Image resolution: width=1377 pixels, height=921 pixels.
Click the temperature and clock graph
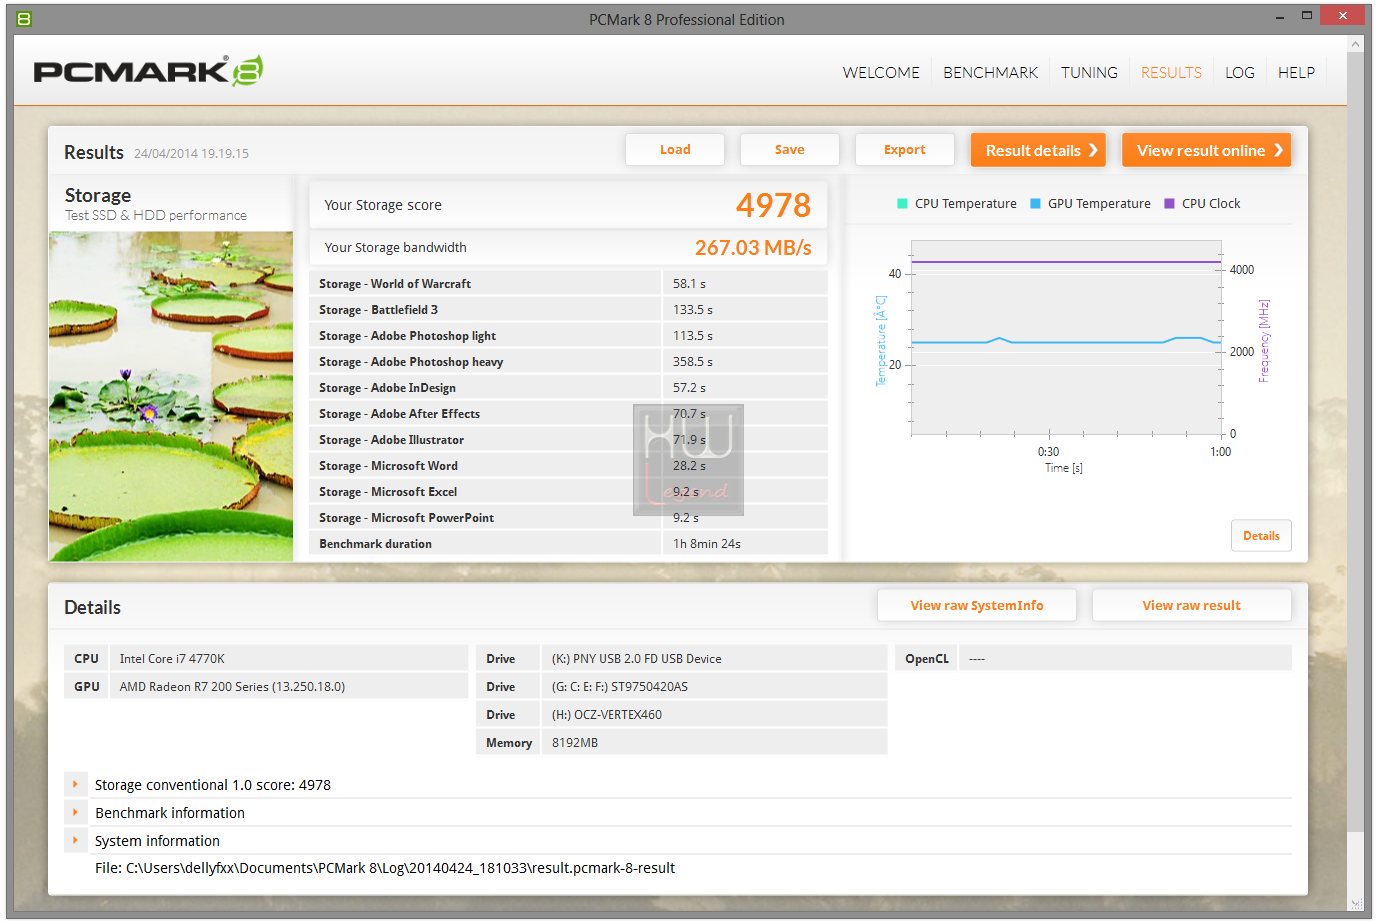(1066, 338)
